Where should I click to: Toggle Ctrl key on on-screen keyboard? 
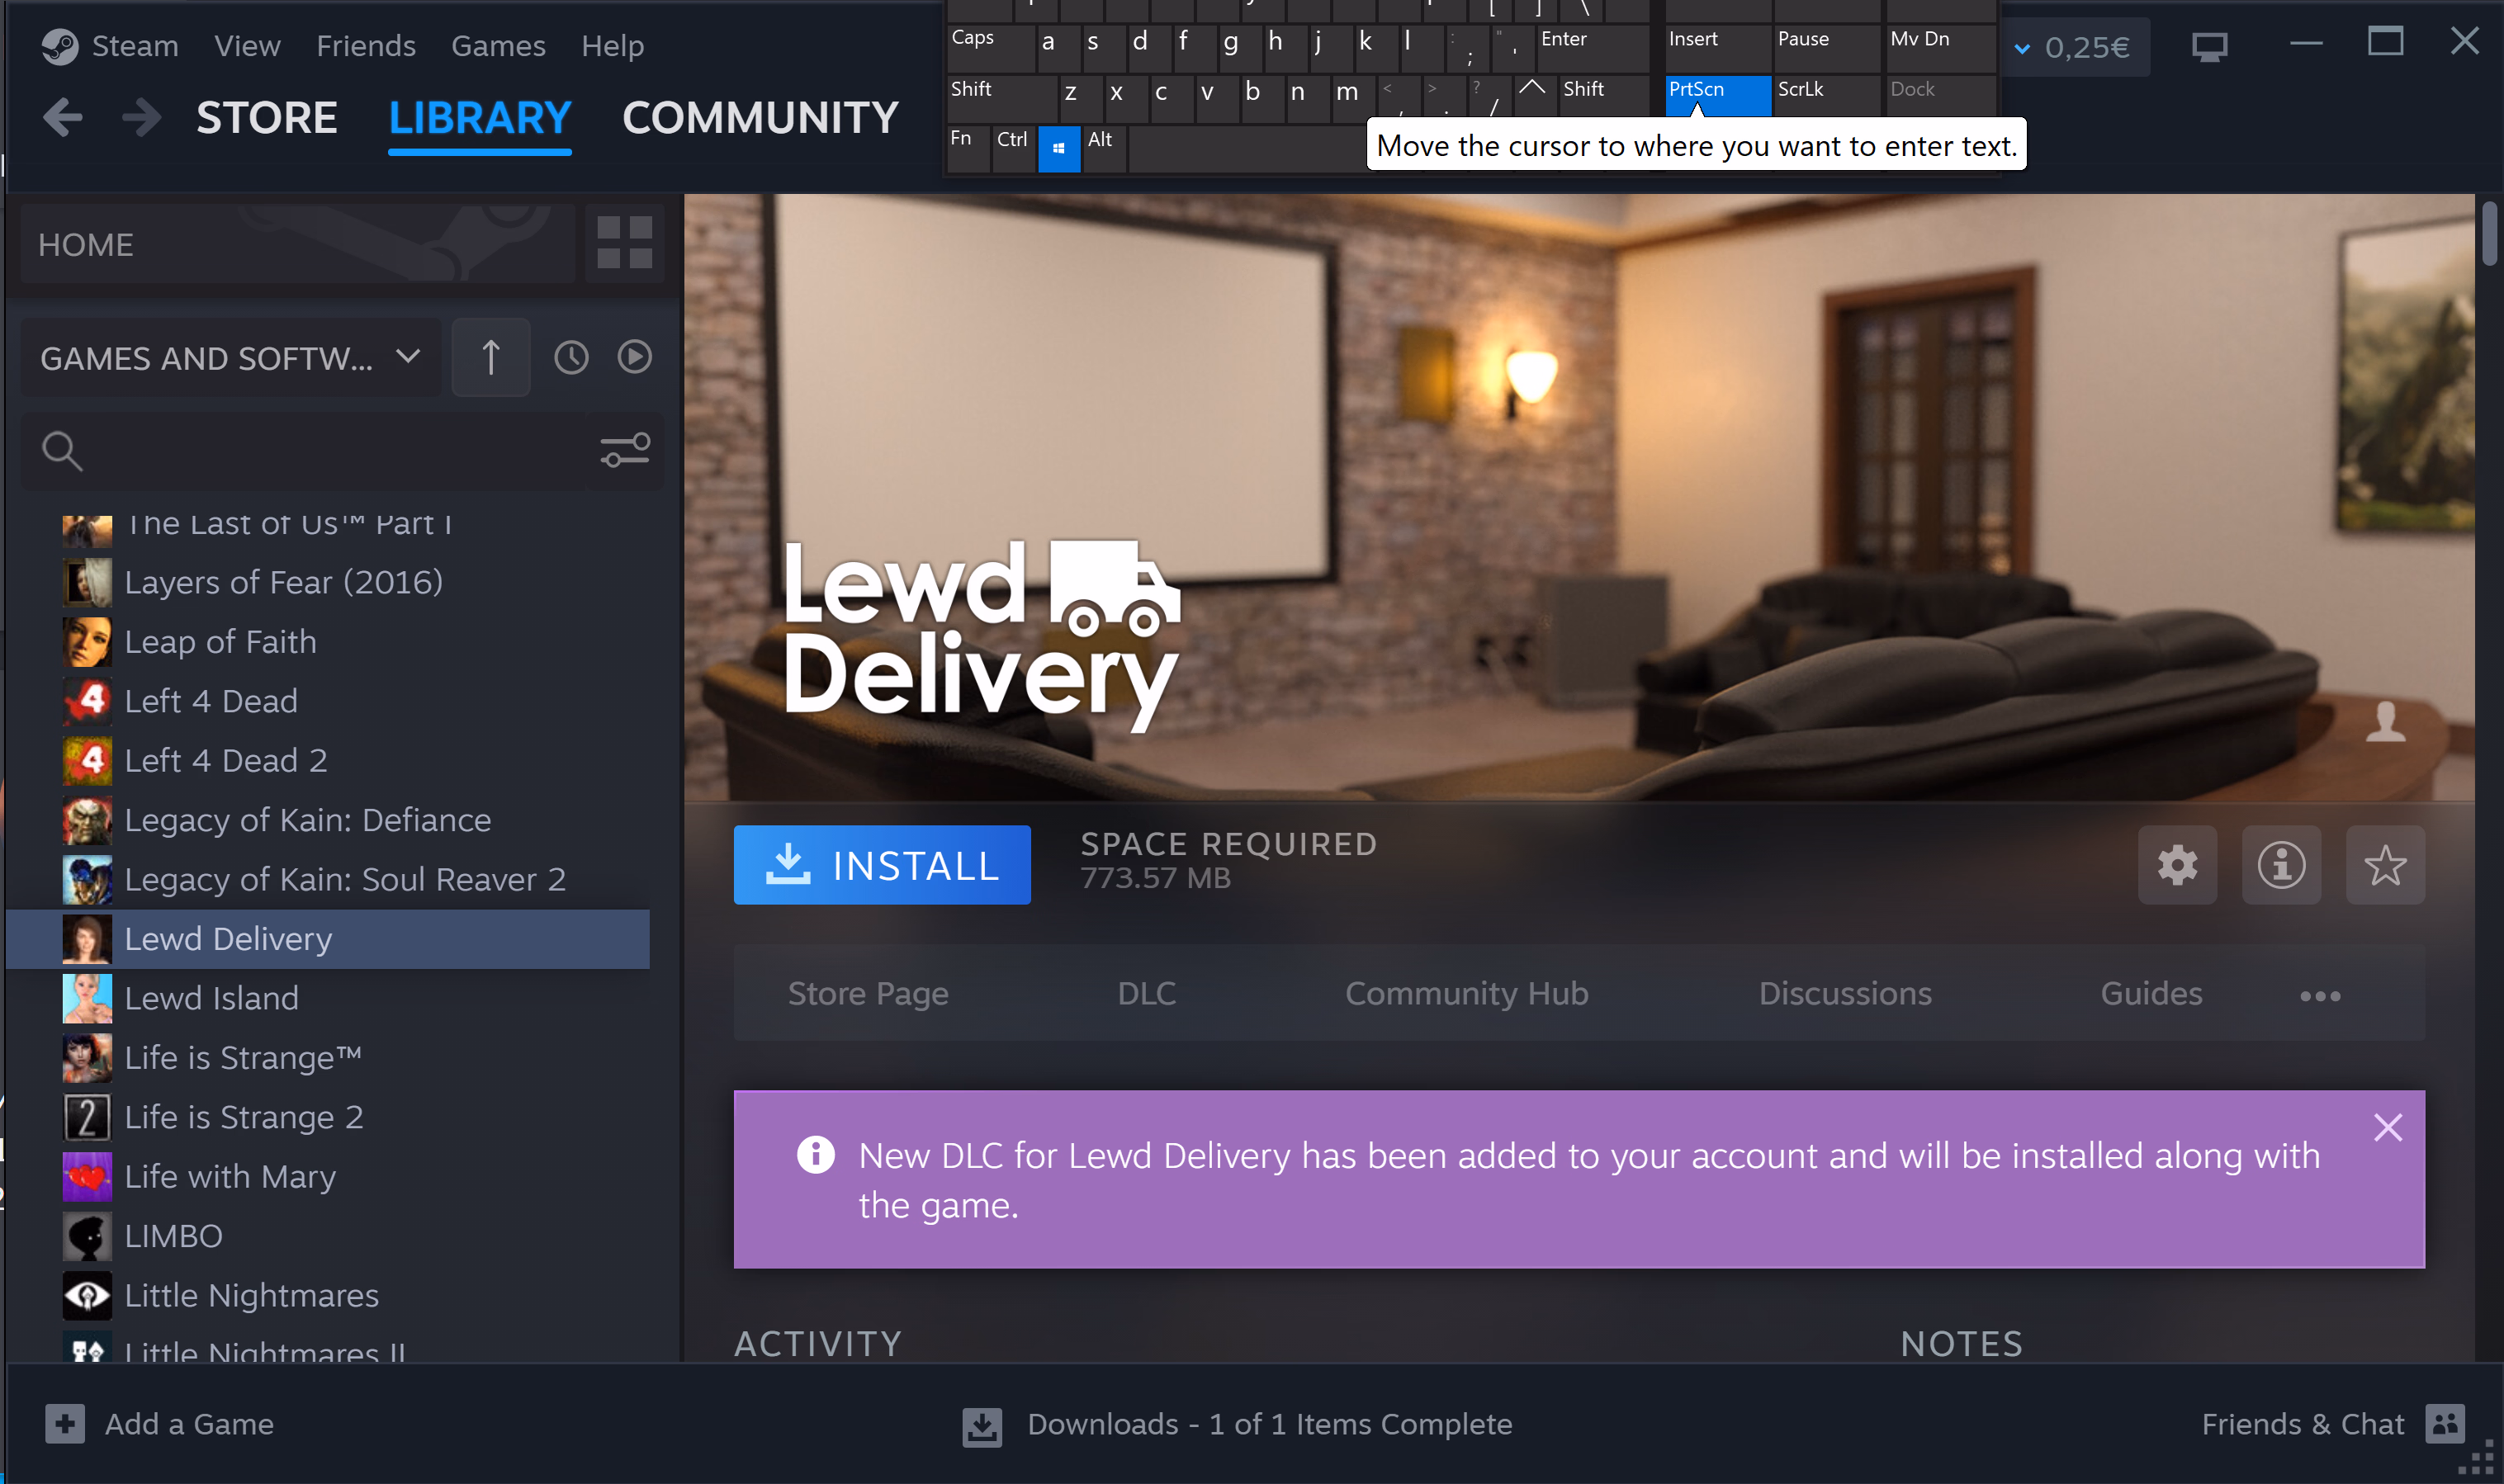click(1013, 149)
